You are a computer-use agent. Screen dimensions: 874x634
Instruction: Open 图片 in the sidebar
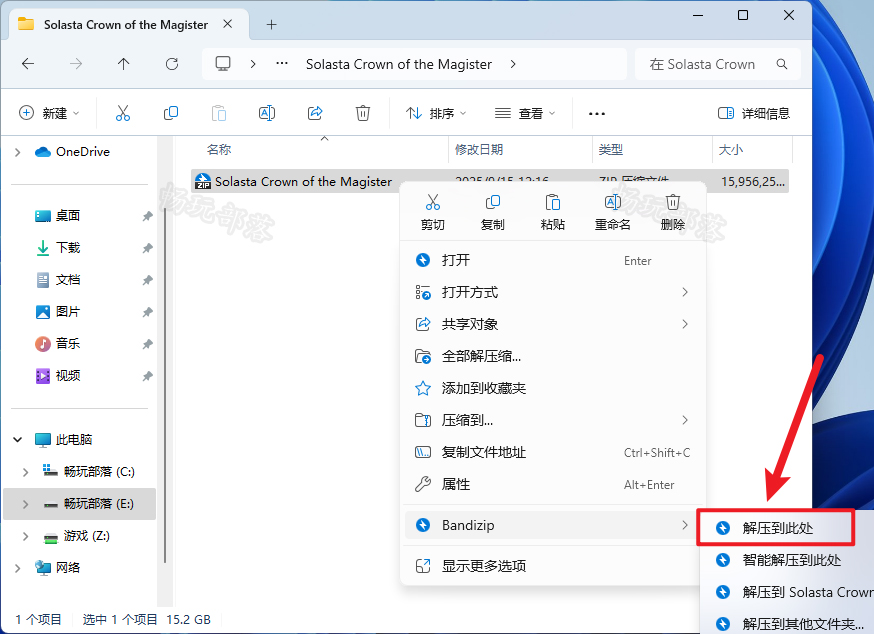click(67, 312)
